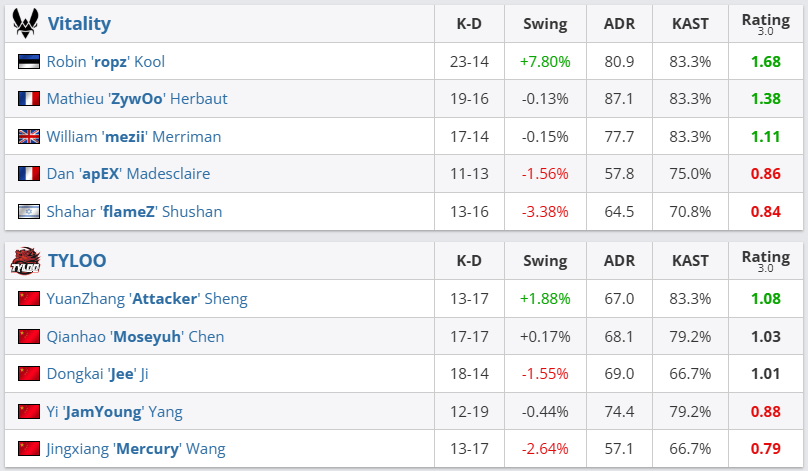Click the Israeli flag beside flameZ
Screen dimensions: 808x471
click(28, 212)
